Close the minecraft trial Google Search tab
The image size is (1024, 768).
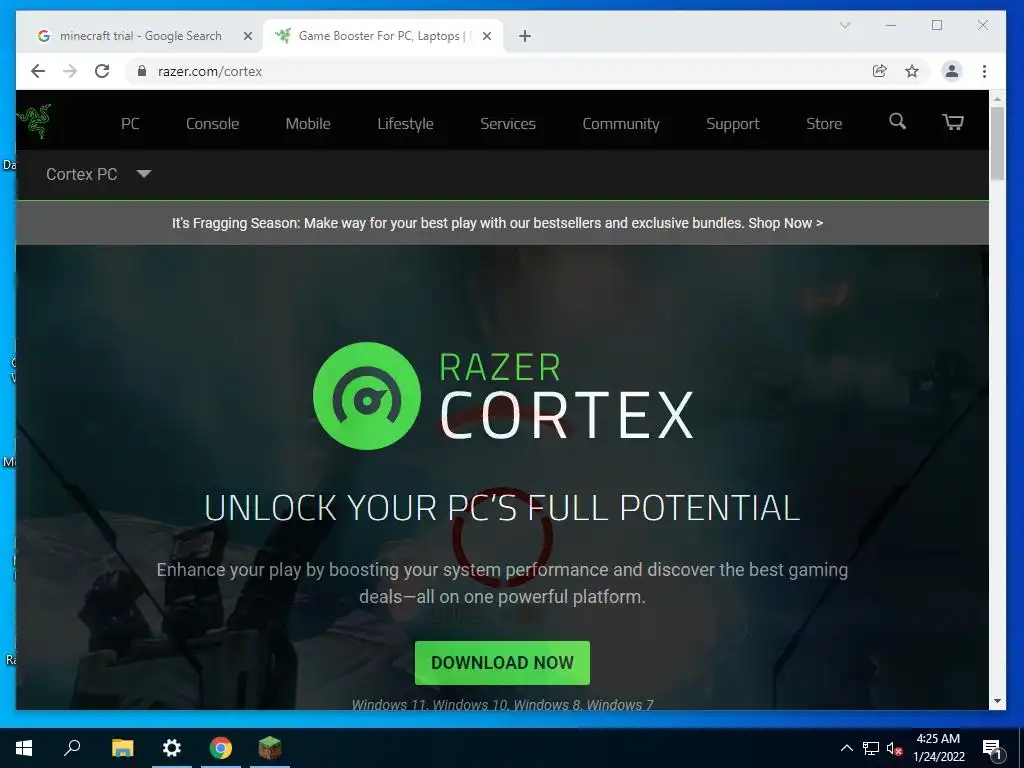click(x=248, y=36)
